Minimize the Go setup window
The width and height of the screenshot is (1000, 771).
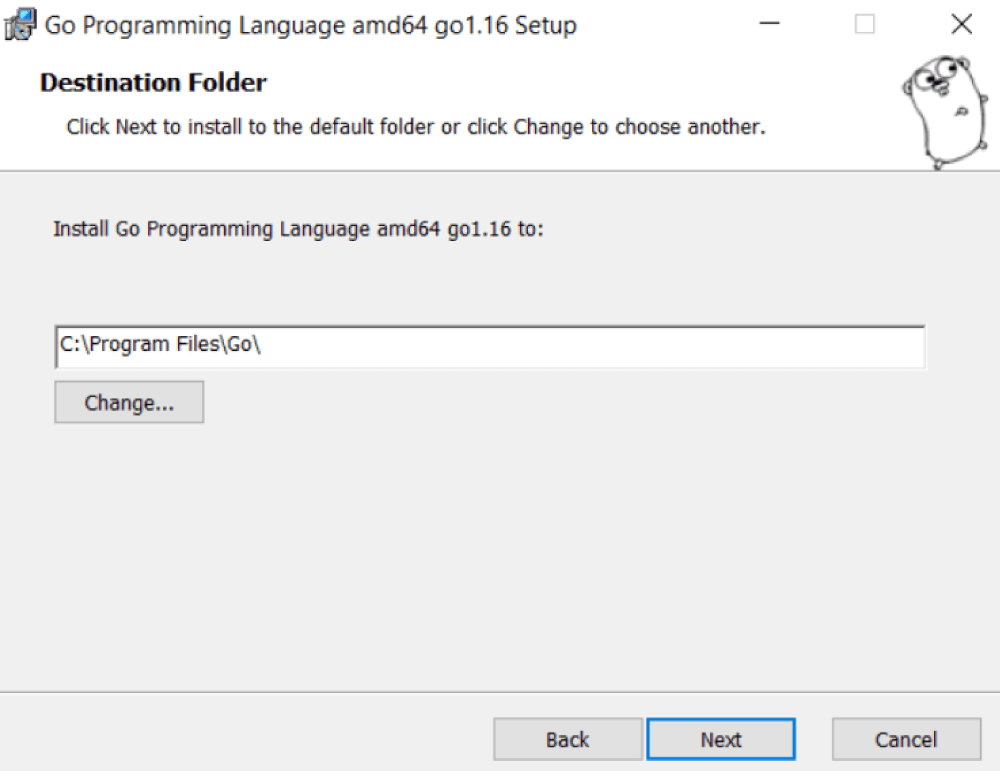pyautogui.click(x=770, y=24)
